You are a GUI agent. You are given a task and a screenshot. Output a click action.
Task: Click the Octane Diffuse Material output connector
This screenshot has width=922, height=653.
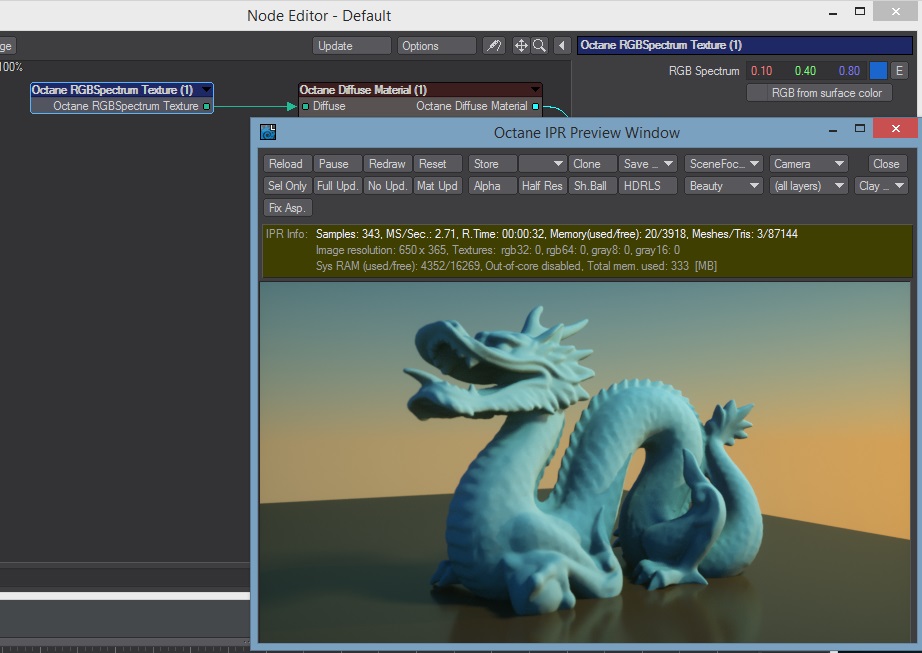[x=535, y=106]
